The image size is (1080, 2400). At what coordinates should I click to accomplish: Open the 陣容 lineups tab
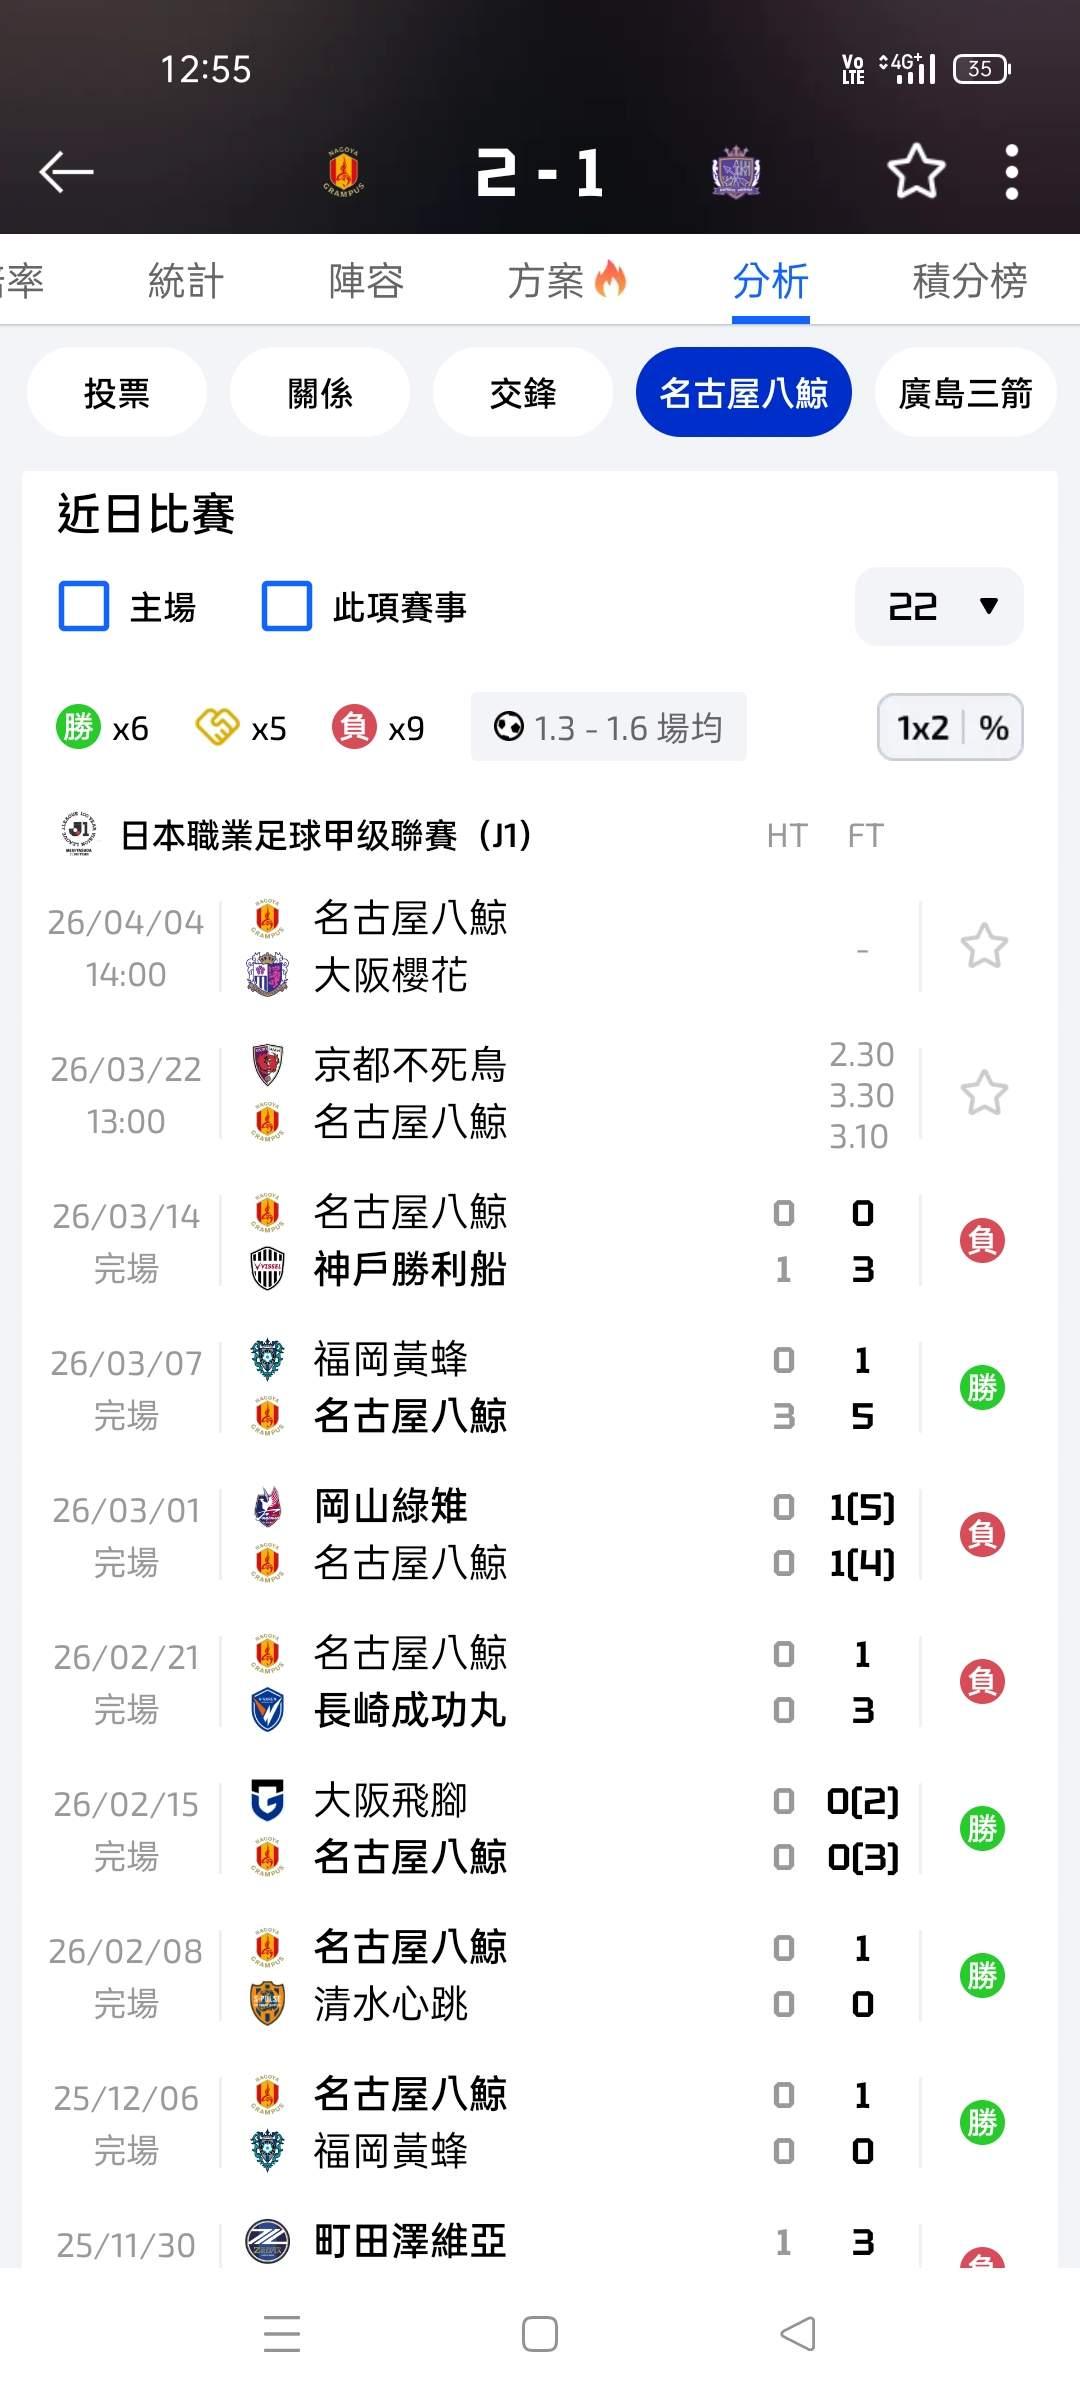coord(366,281)
